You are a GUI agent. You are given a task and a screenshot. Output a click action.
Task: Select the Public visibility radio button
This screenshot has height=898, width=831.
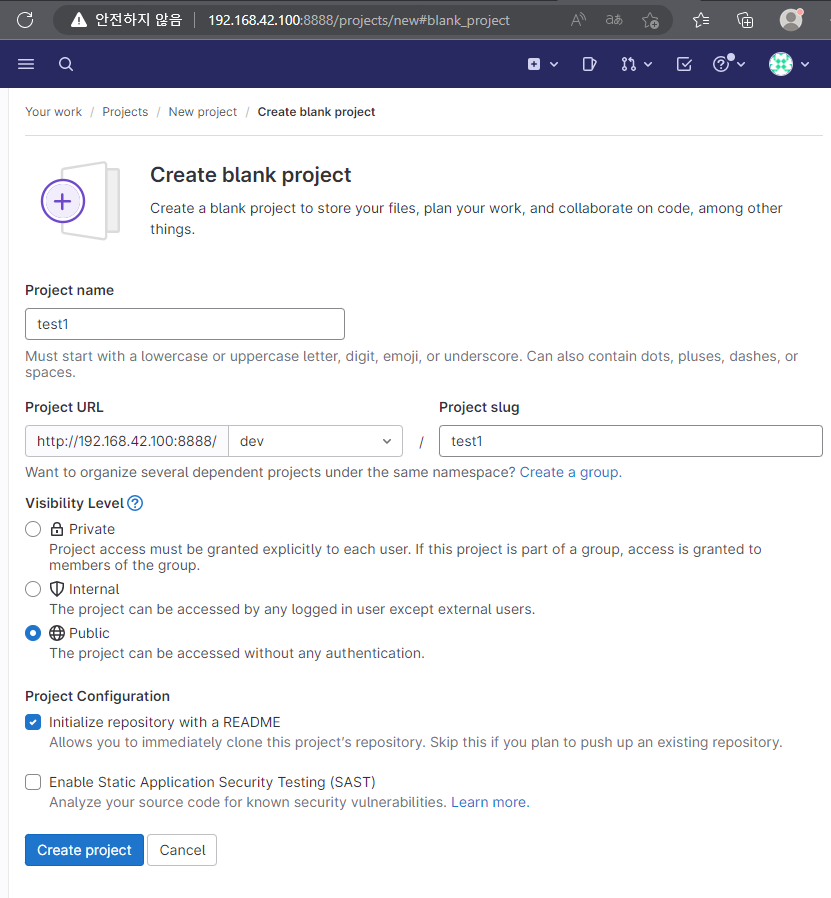33,633
